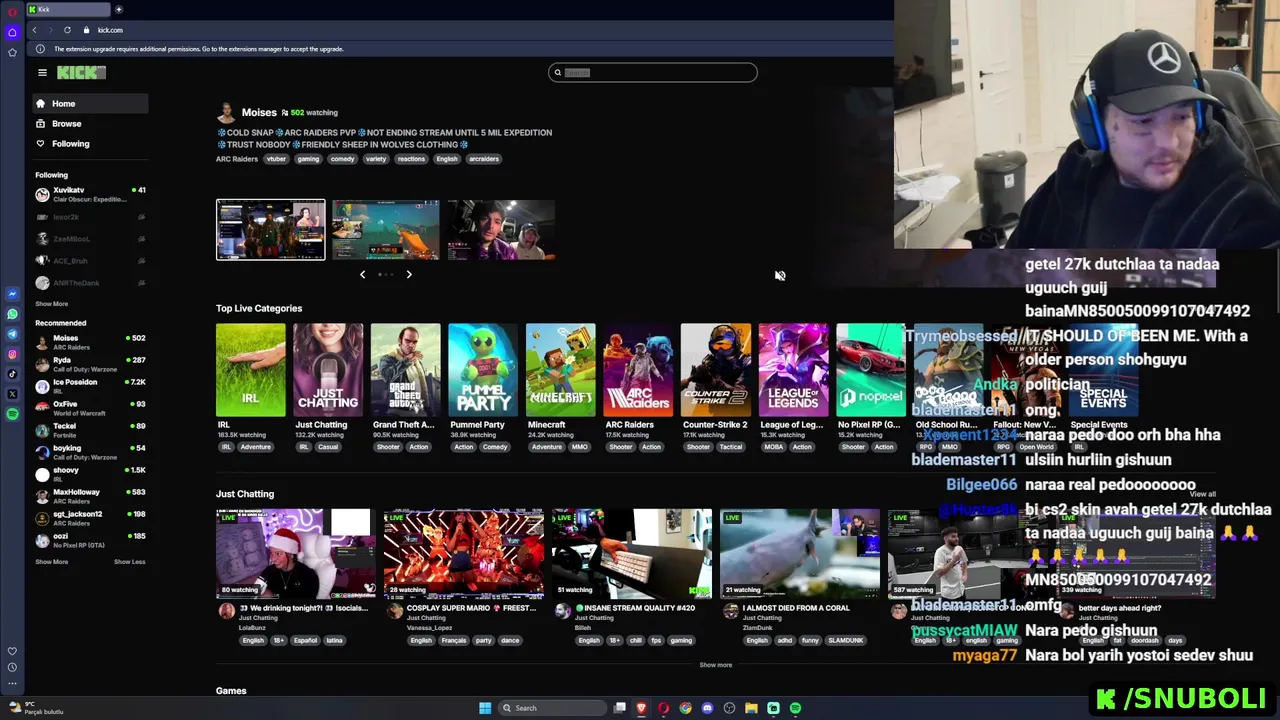
Task: Open history clock in Opera sidebar
Action: click(12, 667)
